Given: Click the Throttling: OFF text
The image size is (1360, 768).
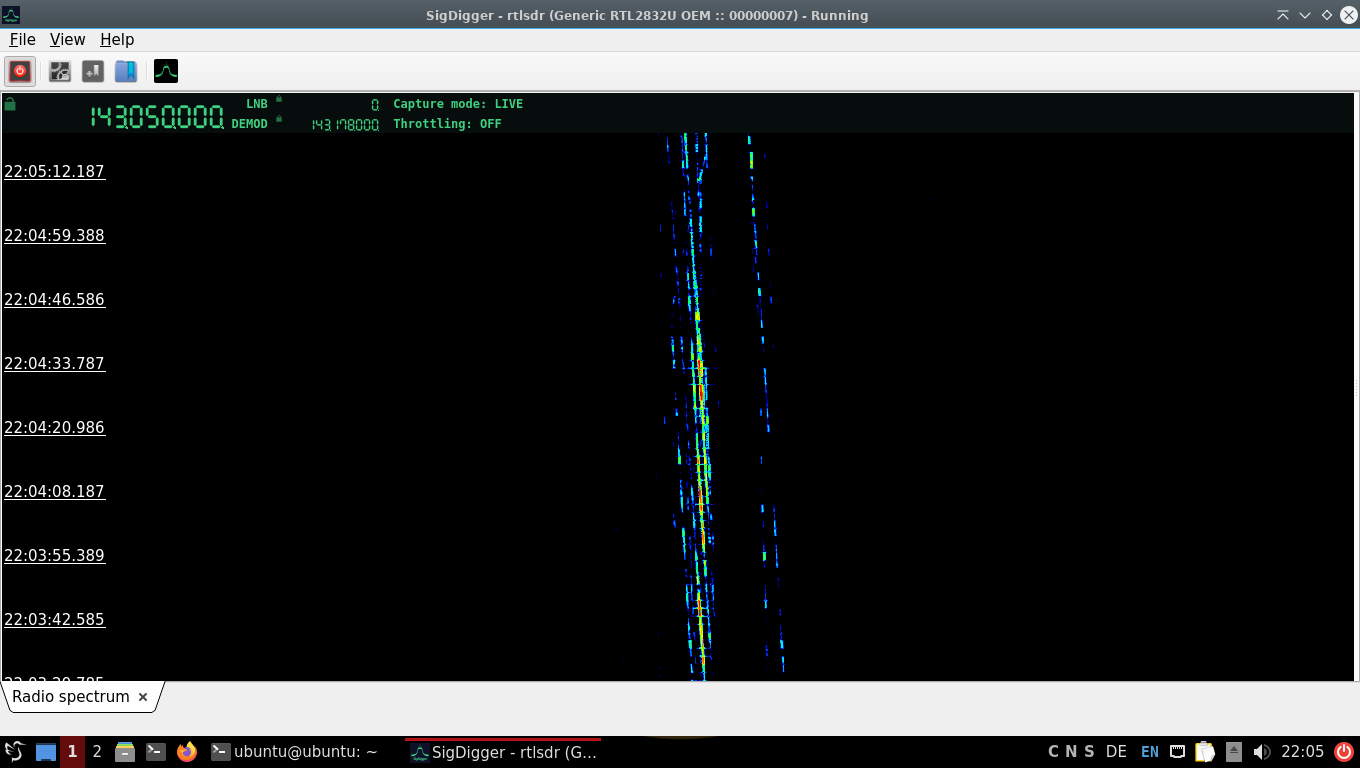Looking at the screenshot, I should [447, 124].
